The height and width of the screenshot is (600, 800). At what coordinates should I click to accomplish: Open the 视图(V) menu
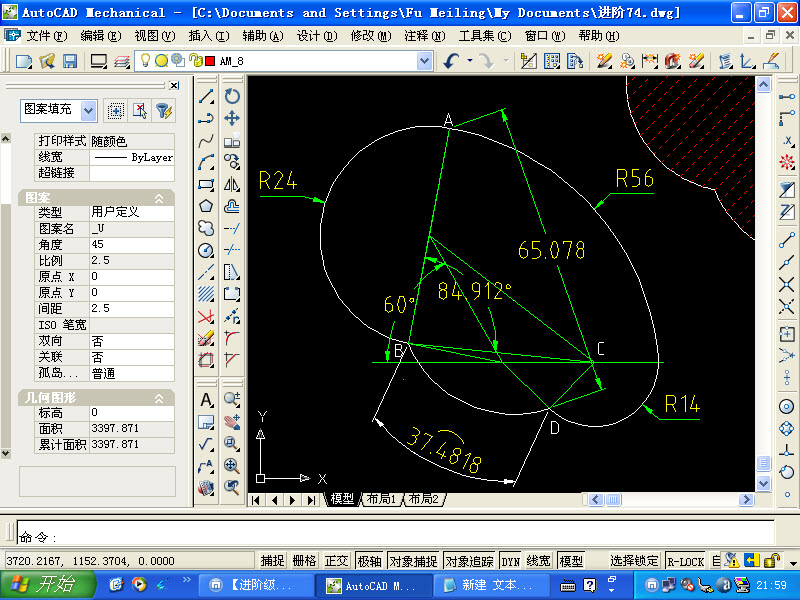tap(155, 36)
